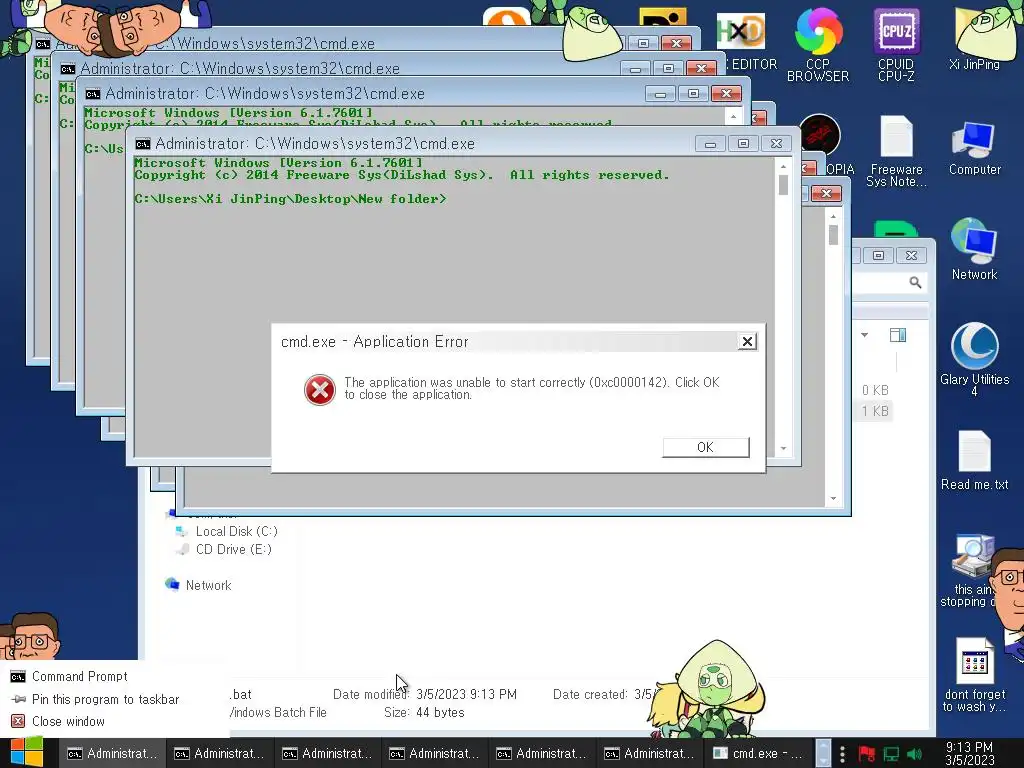Click Windows Batch File type label
The image size is (1024, 768).
click(x=279, y=712)
